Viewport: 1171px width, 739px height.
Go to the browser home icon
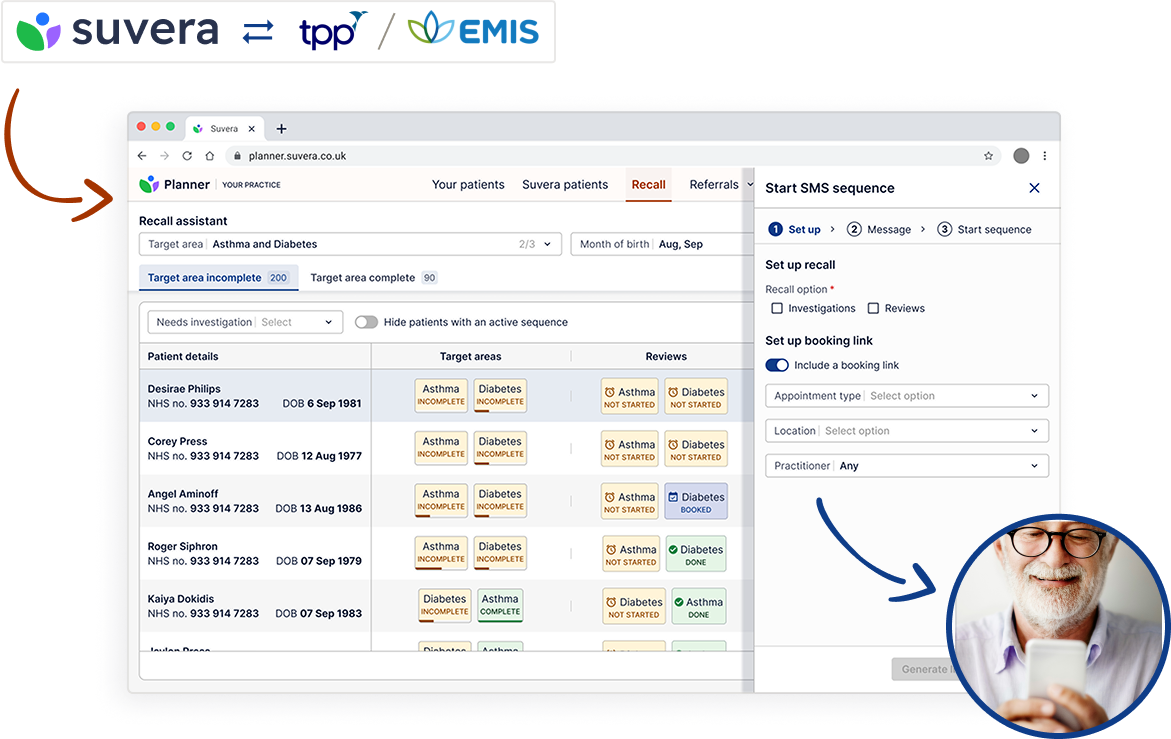(x=210, y=156)
